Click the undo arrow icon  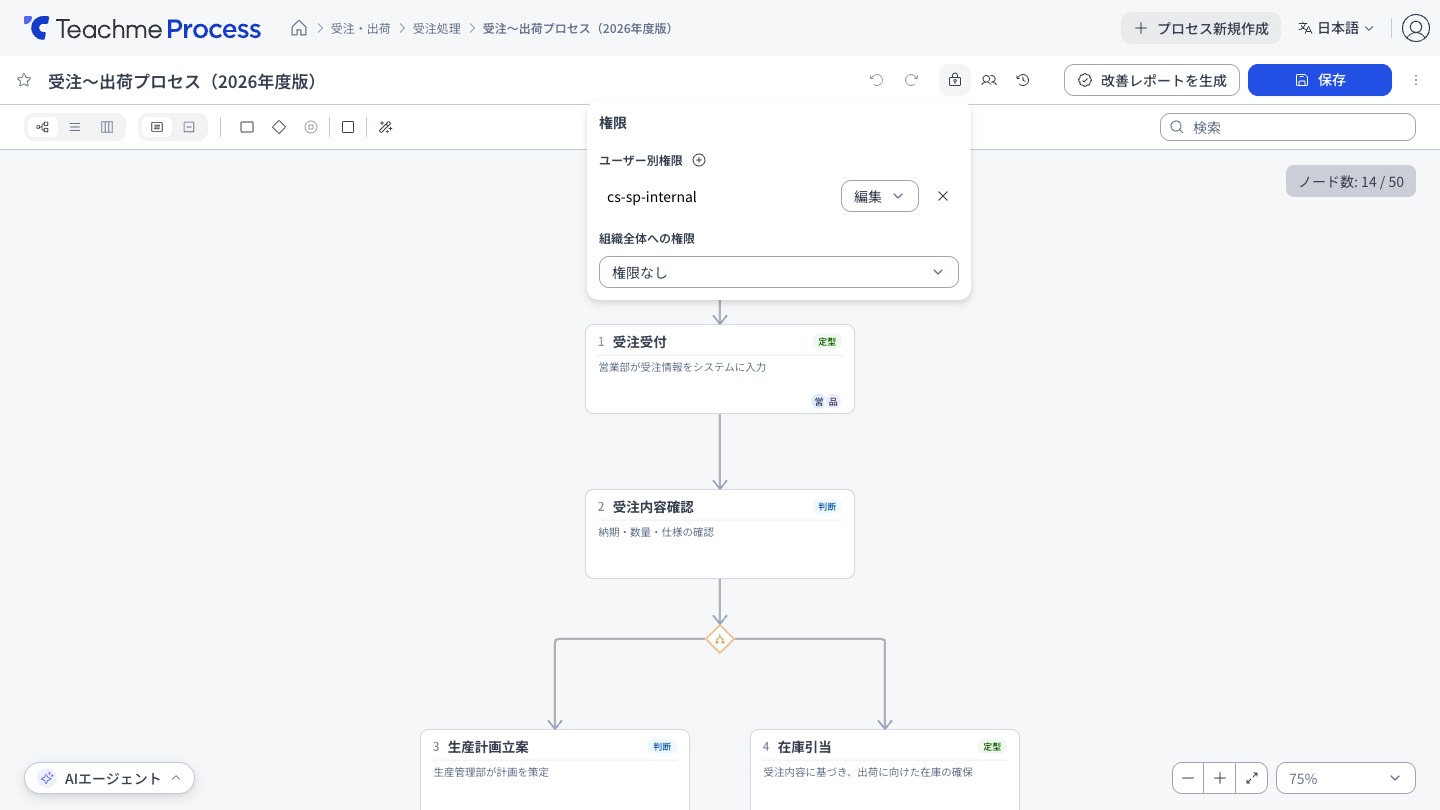(877, 80)
